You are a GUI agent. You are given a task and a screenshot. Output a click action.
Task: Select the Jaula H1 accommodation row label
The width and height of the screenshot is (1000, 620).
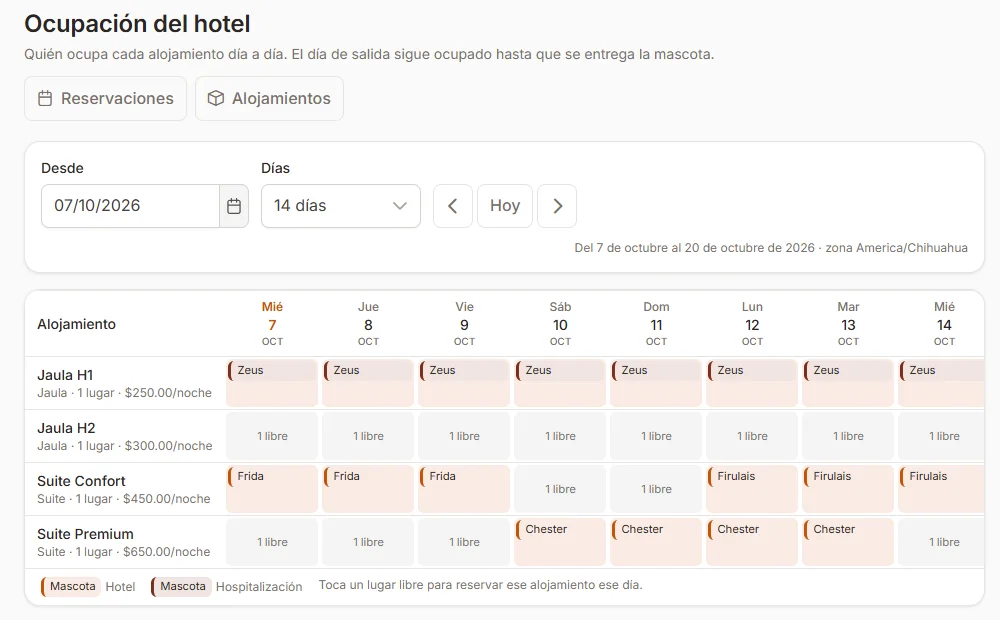124,383
